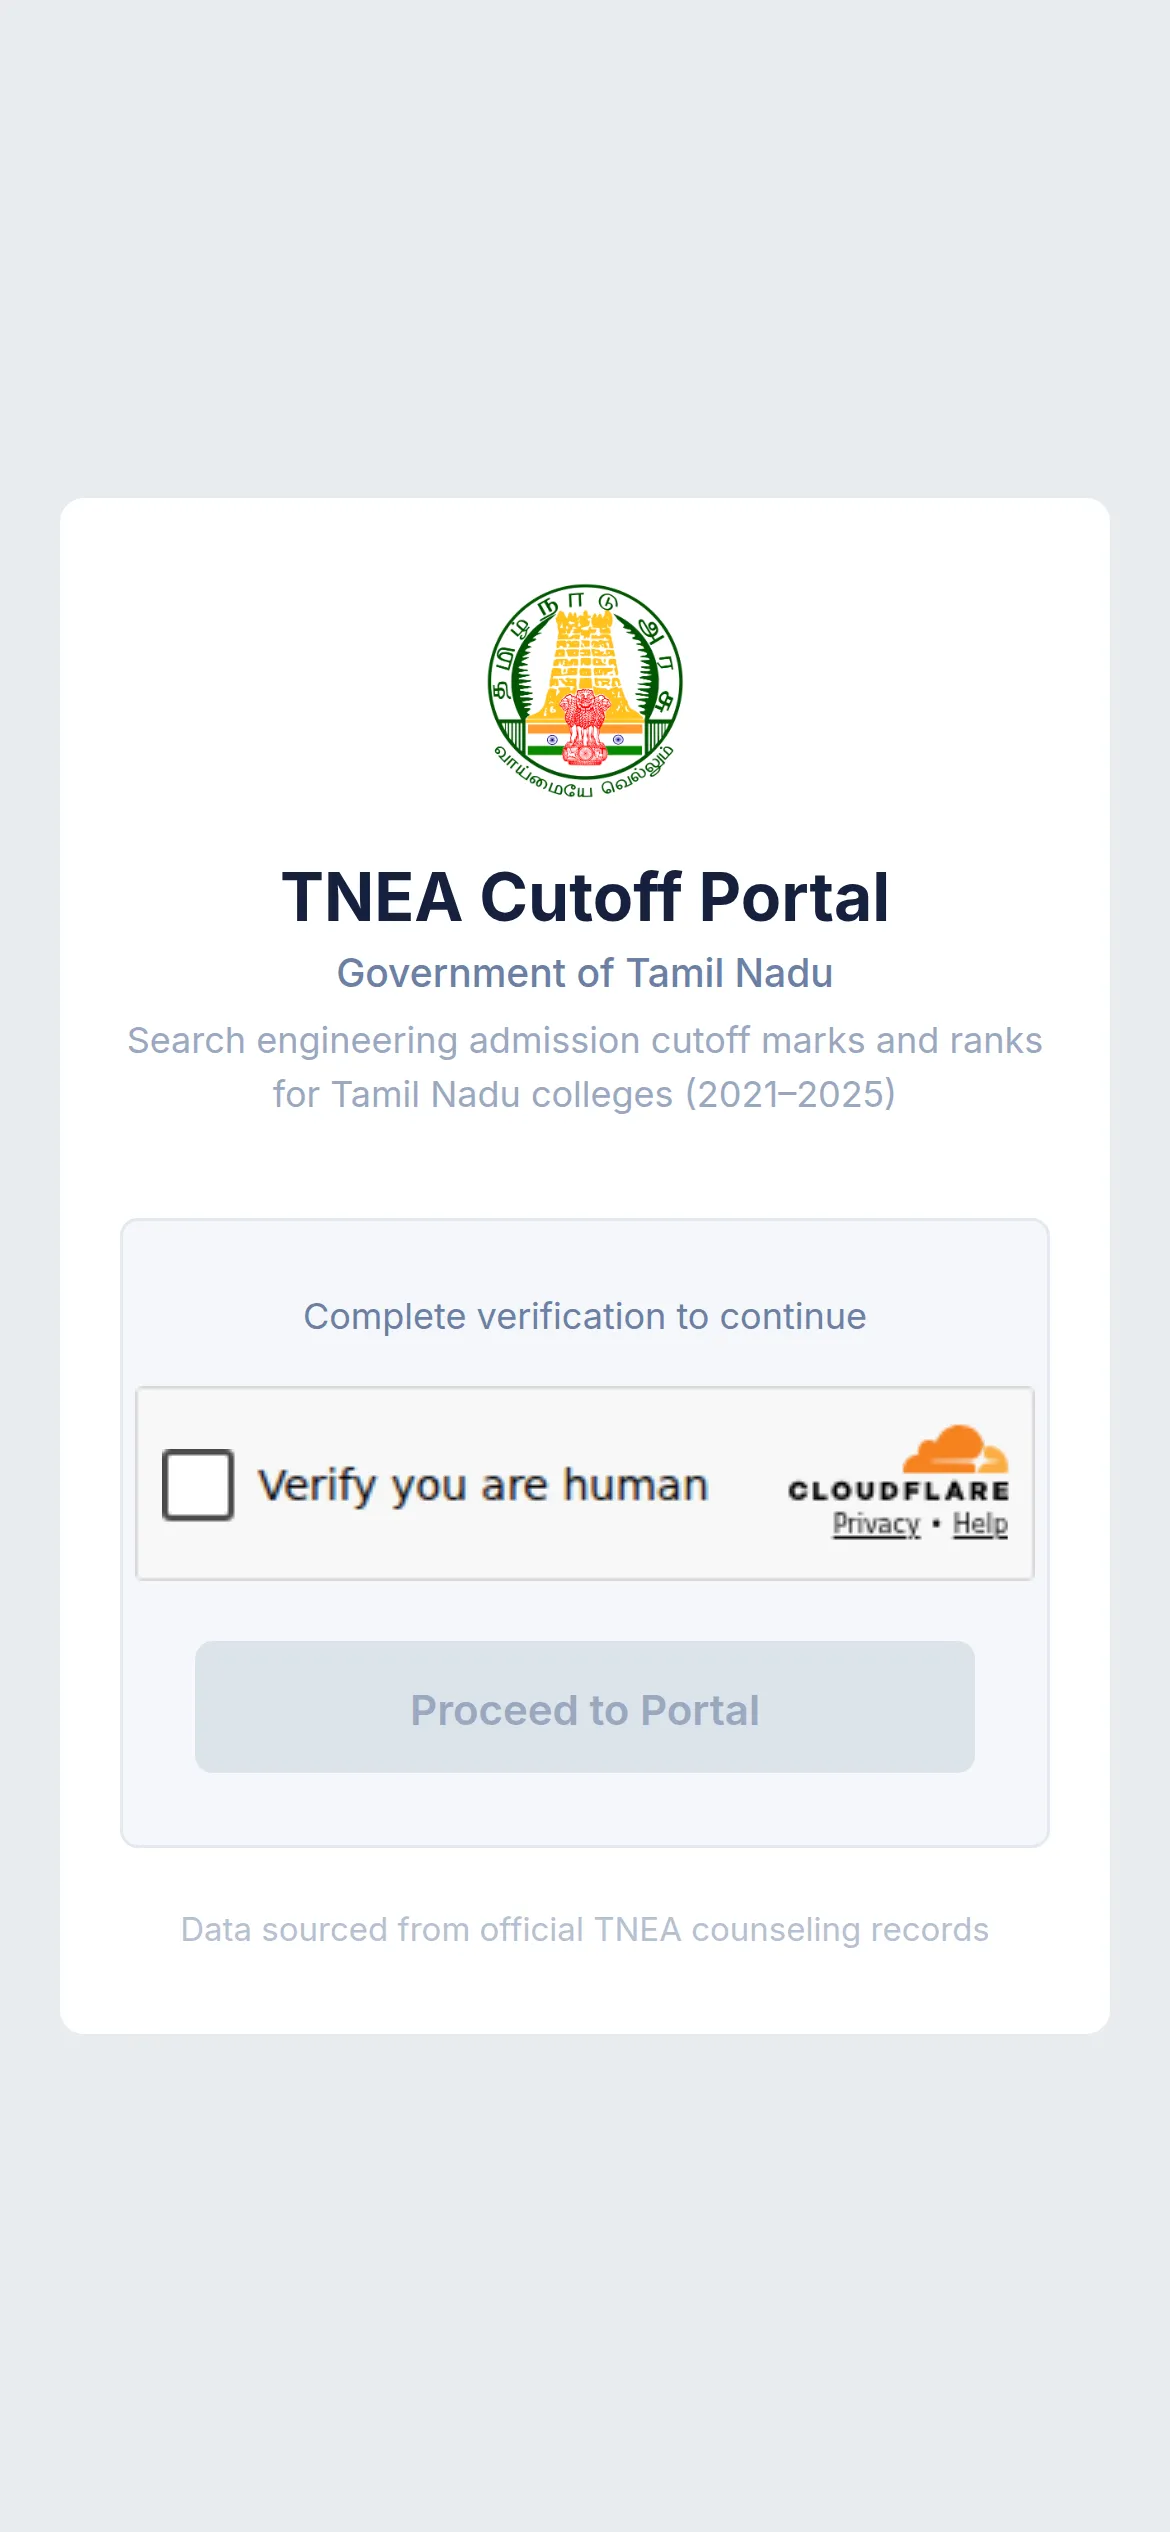Click the yellow temple tower in the emblem

585,663
